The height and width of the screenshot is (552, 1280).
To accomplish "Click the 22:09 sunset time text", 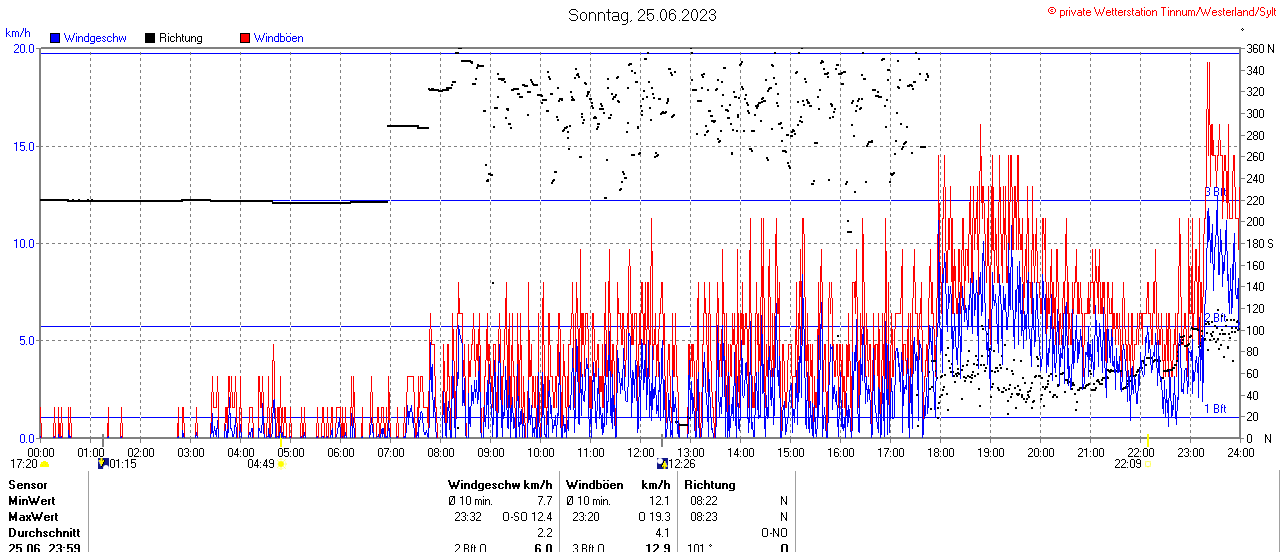I will pos(1128,464).
